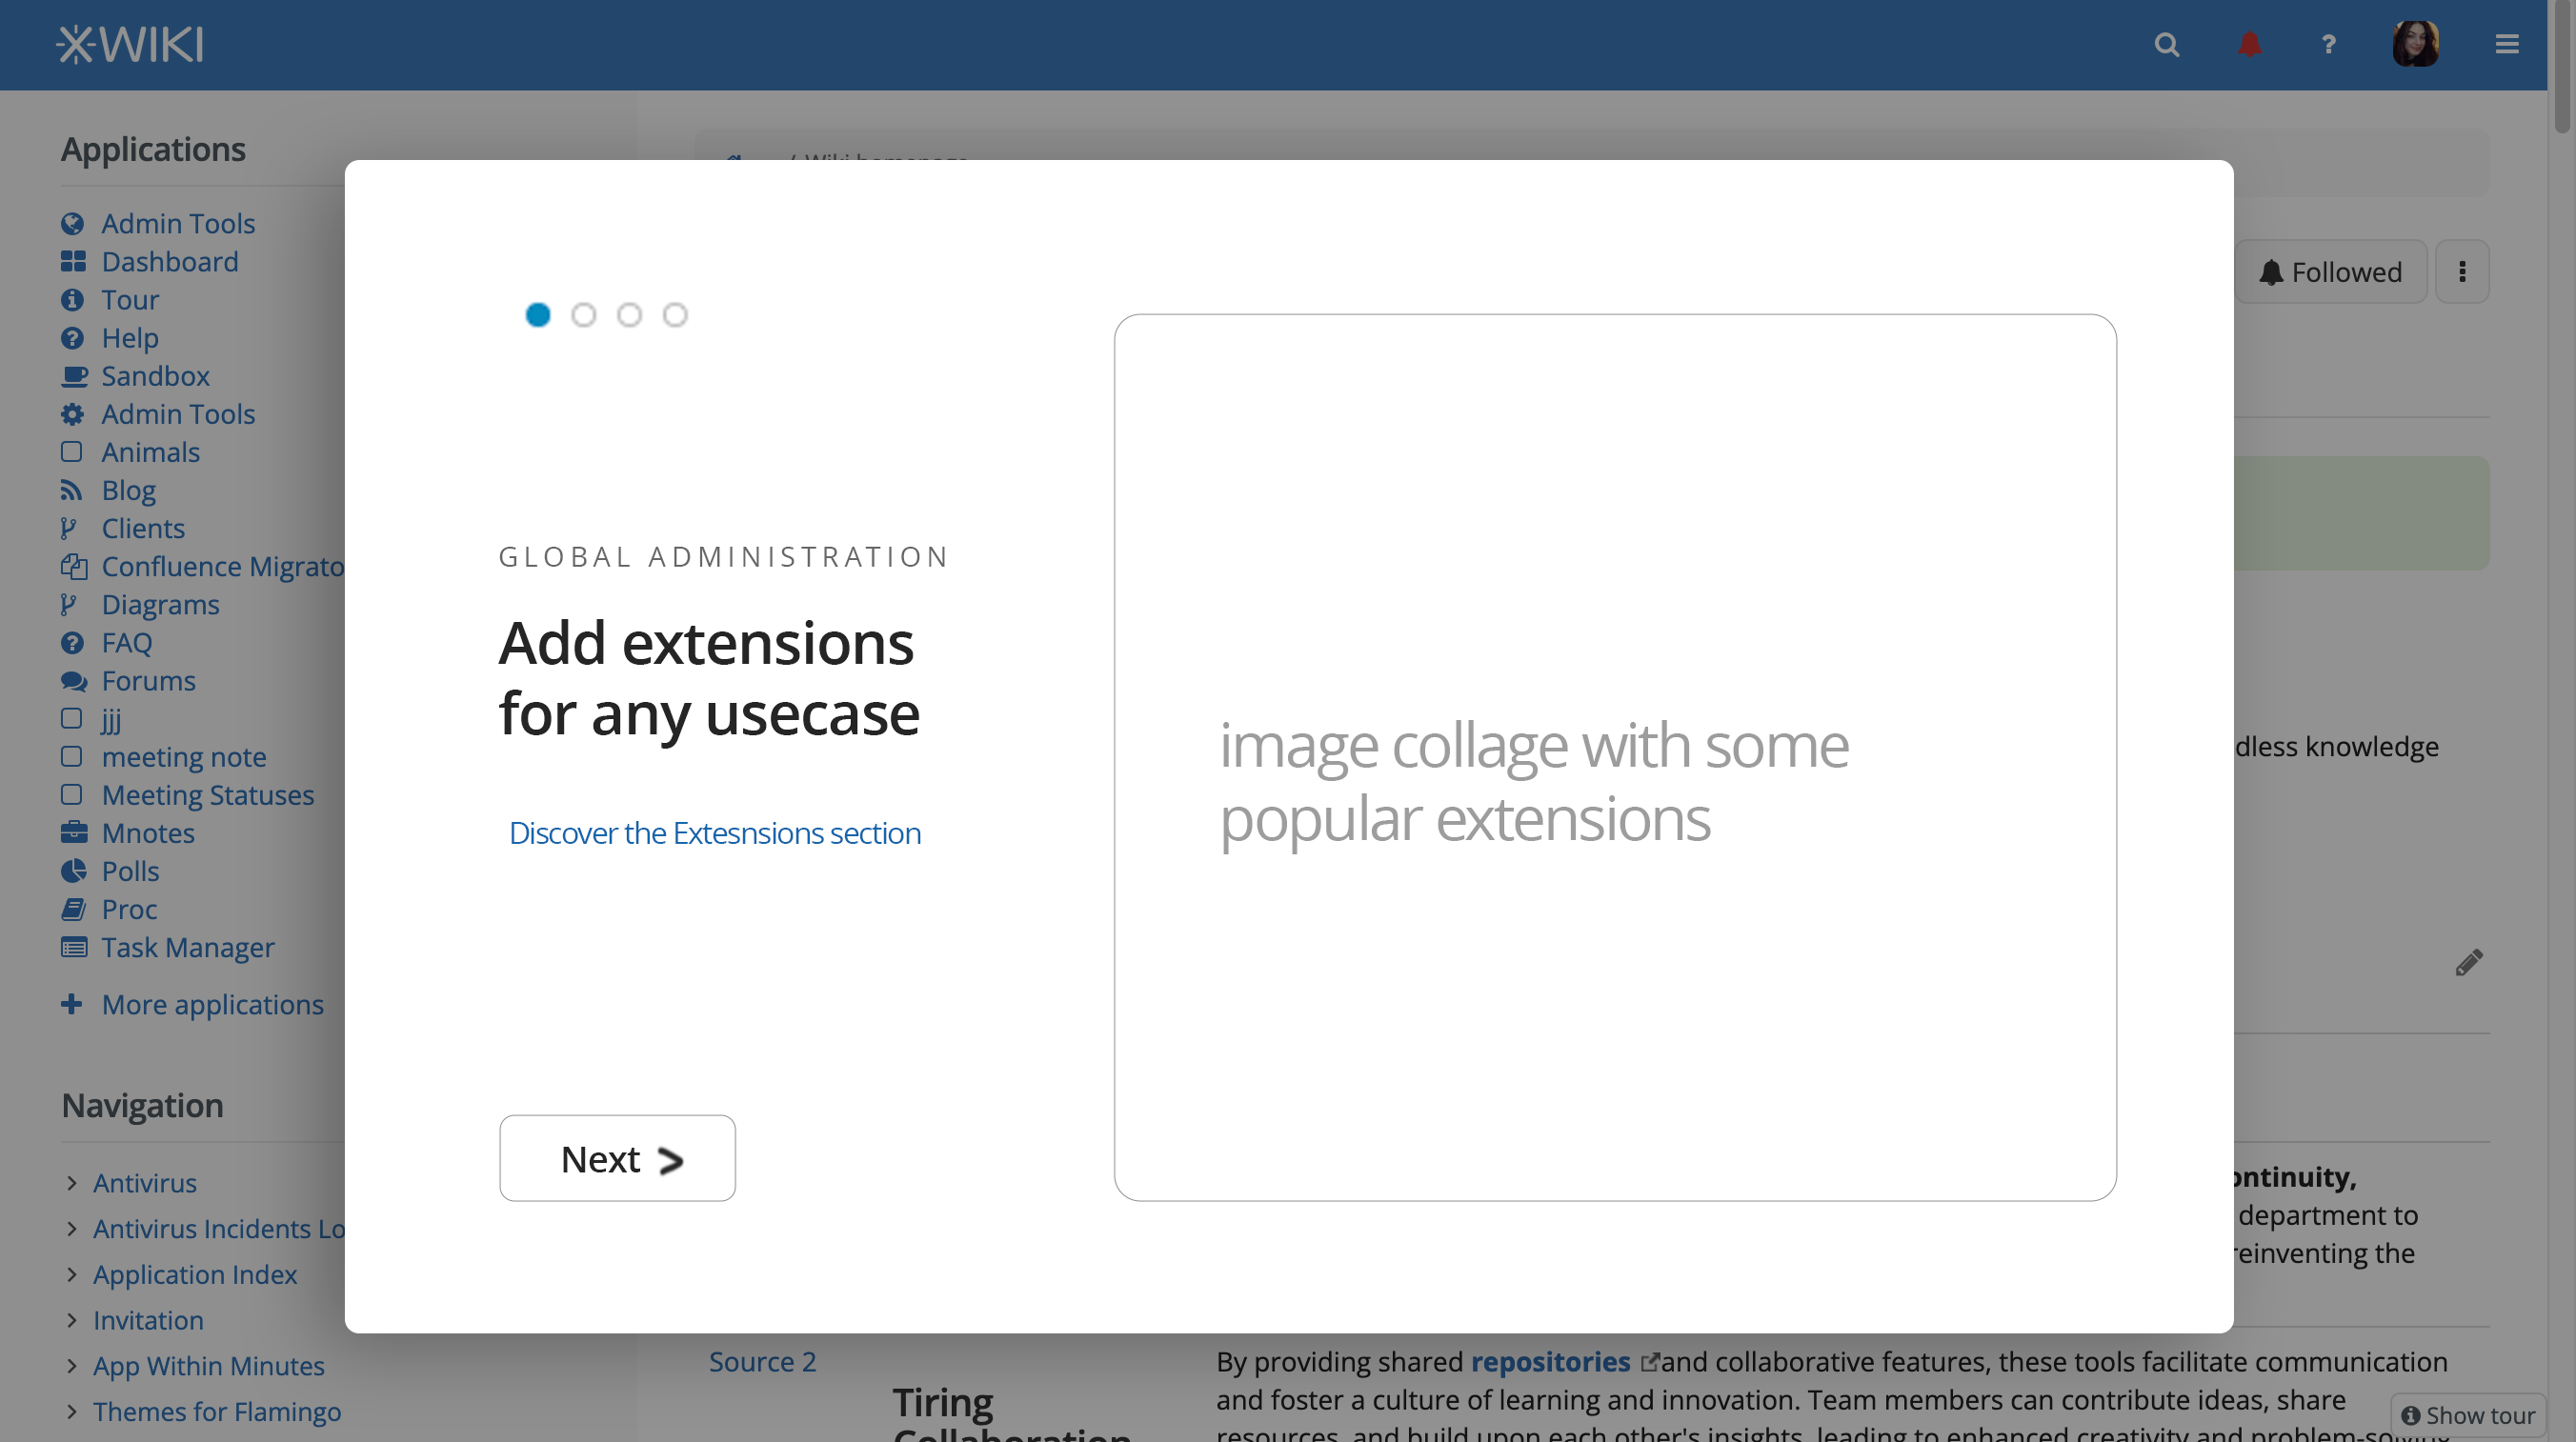Open the Dashboard application
Screen dimensions: 2576x1442
click(169, 262)
